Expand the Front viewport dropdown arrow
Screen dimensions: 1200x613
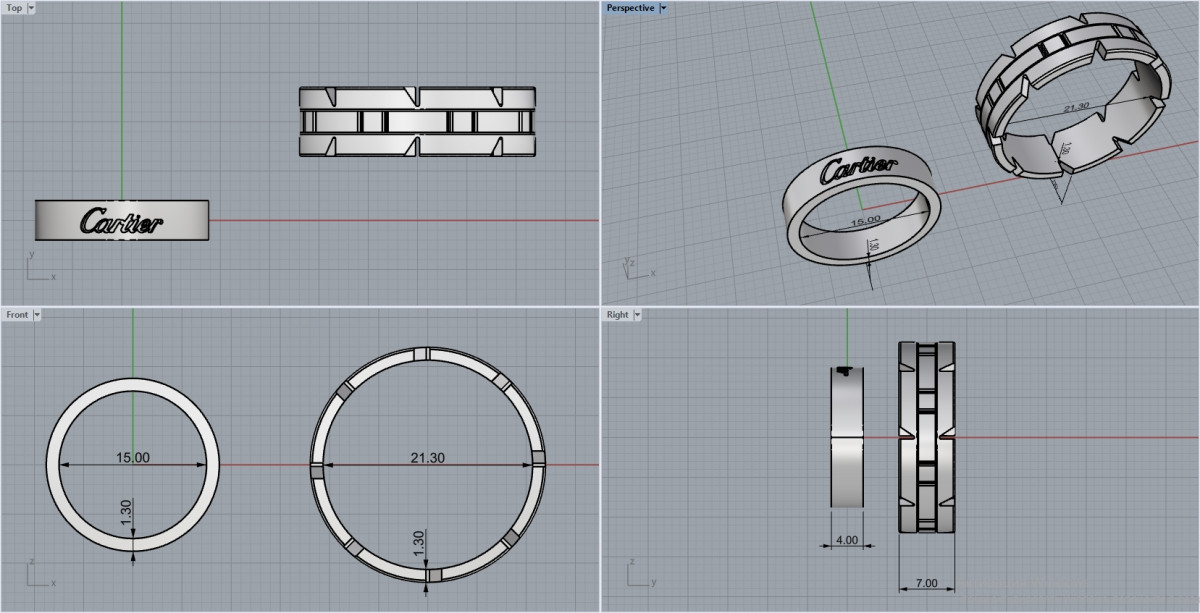click(x=37, y=315)
